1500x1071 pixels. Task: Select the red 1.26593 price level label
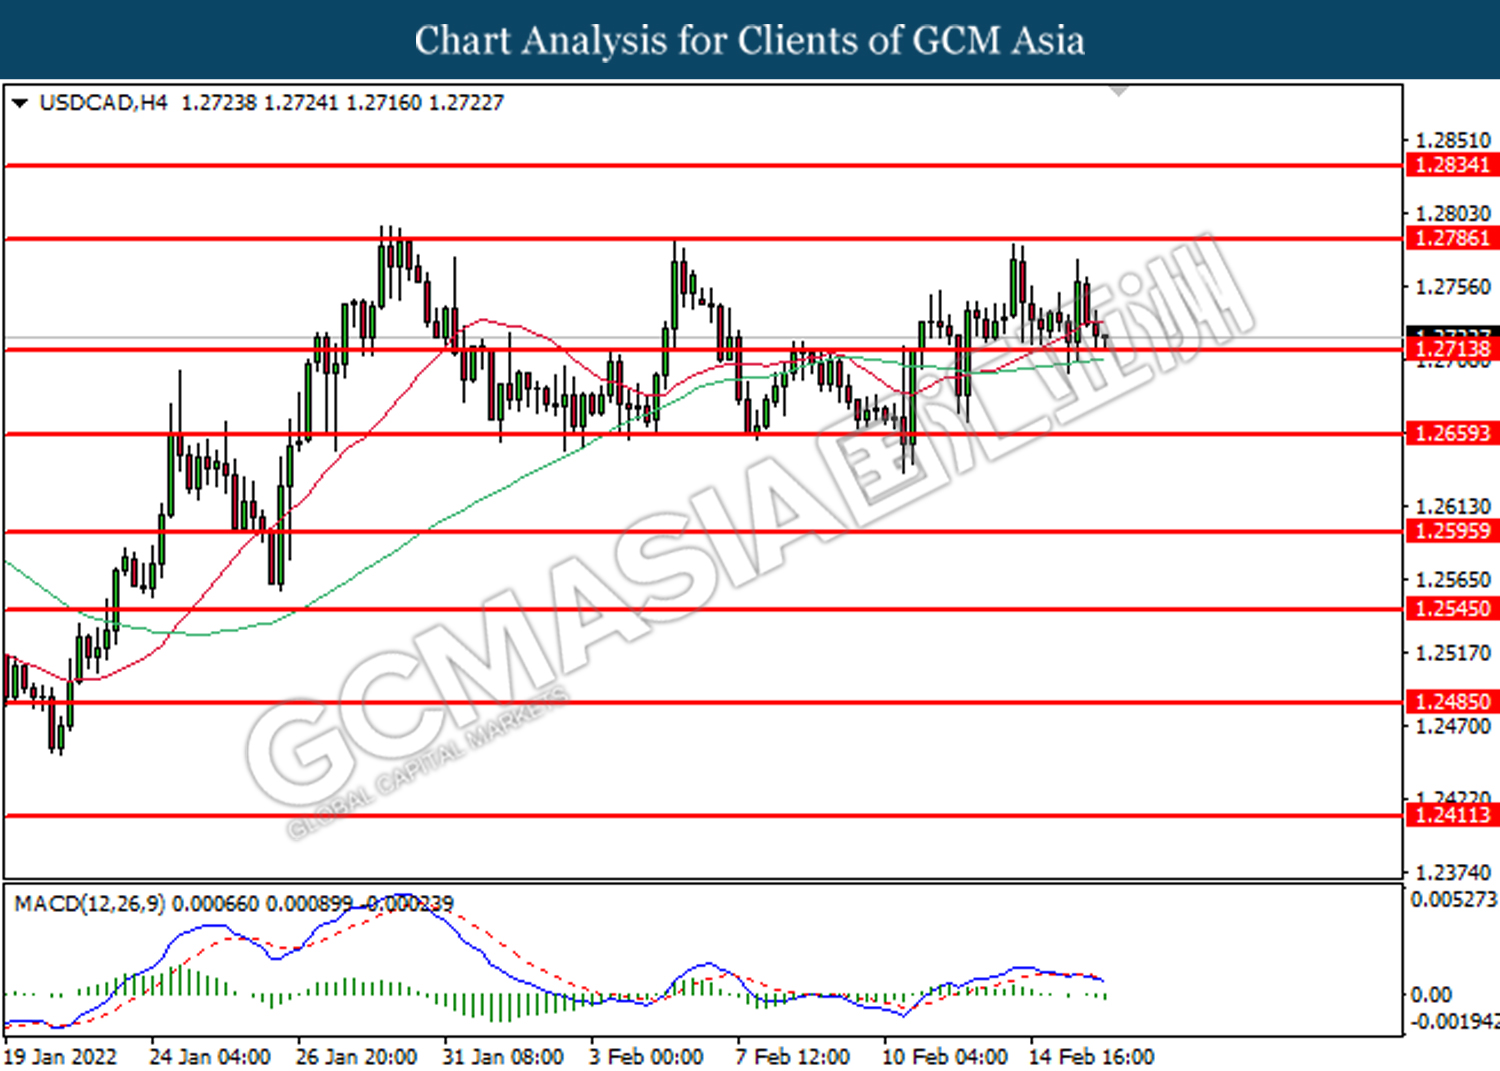coord(1453,433)
